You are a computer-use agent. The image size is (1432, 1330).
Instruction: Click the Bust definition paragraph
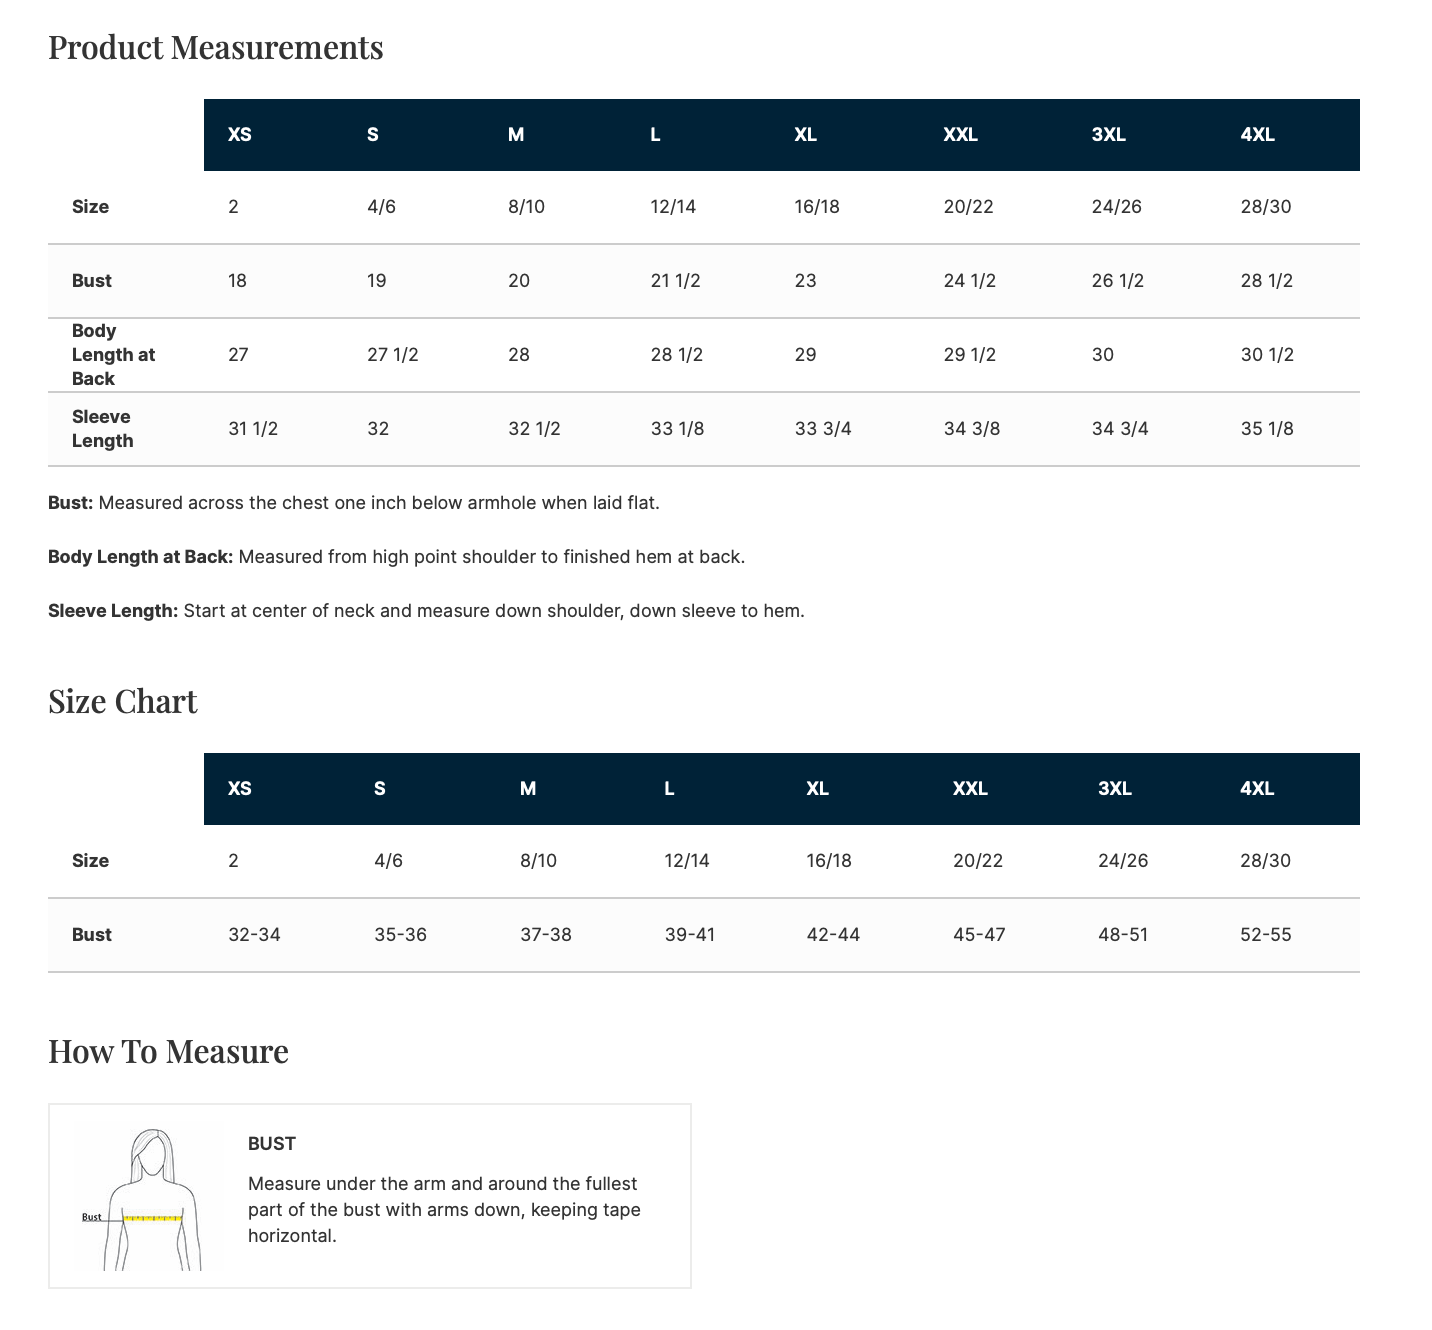(353, 503)
